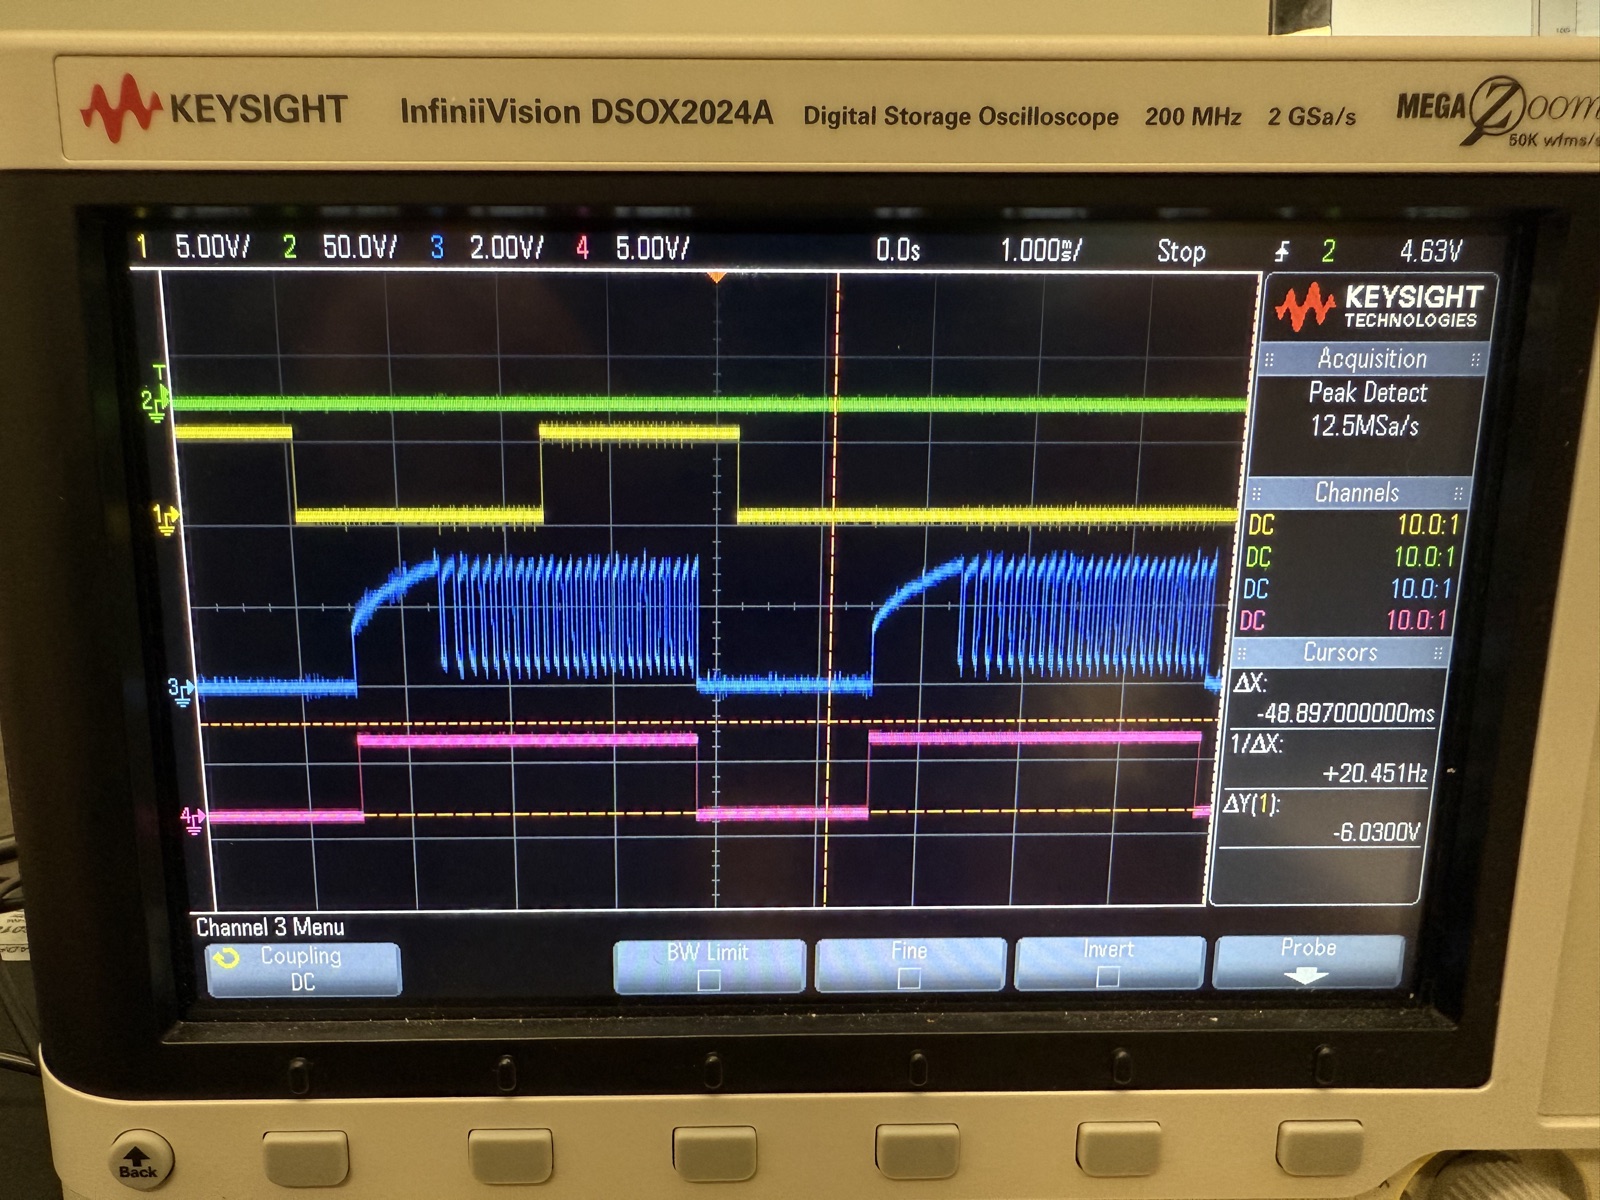1600x1200 pixels.
Task: Click the 1/ΔX value +20.451Hz
Action: (1374, 773)
